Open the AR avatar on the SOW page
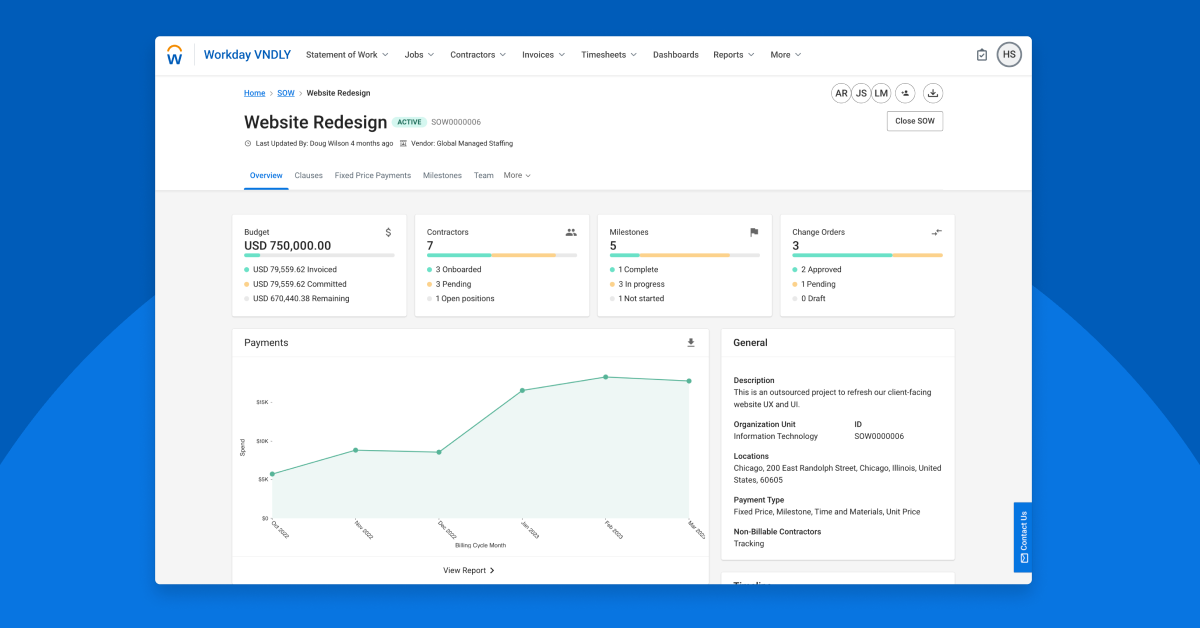The height and width of the screenshot is (628, 1200). coord(841,92)
